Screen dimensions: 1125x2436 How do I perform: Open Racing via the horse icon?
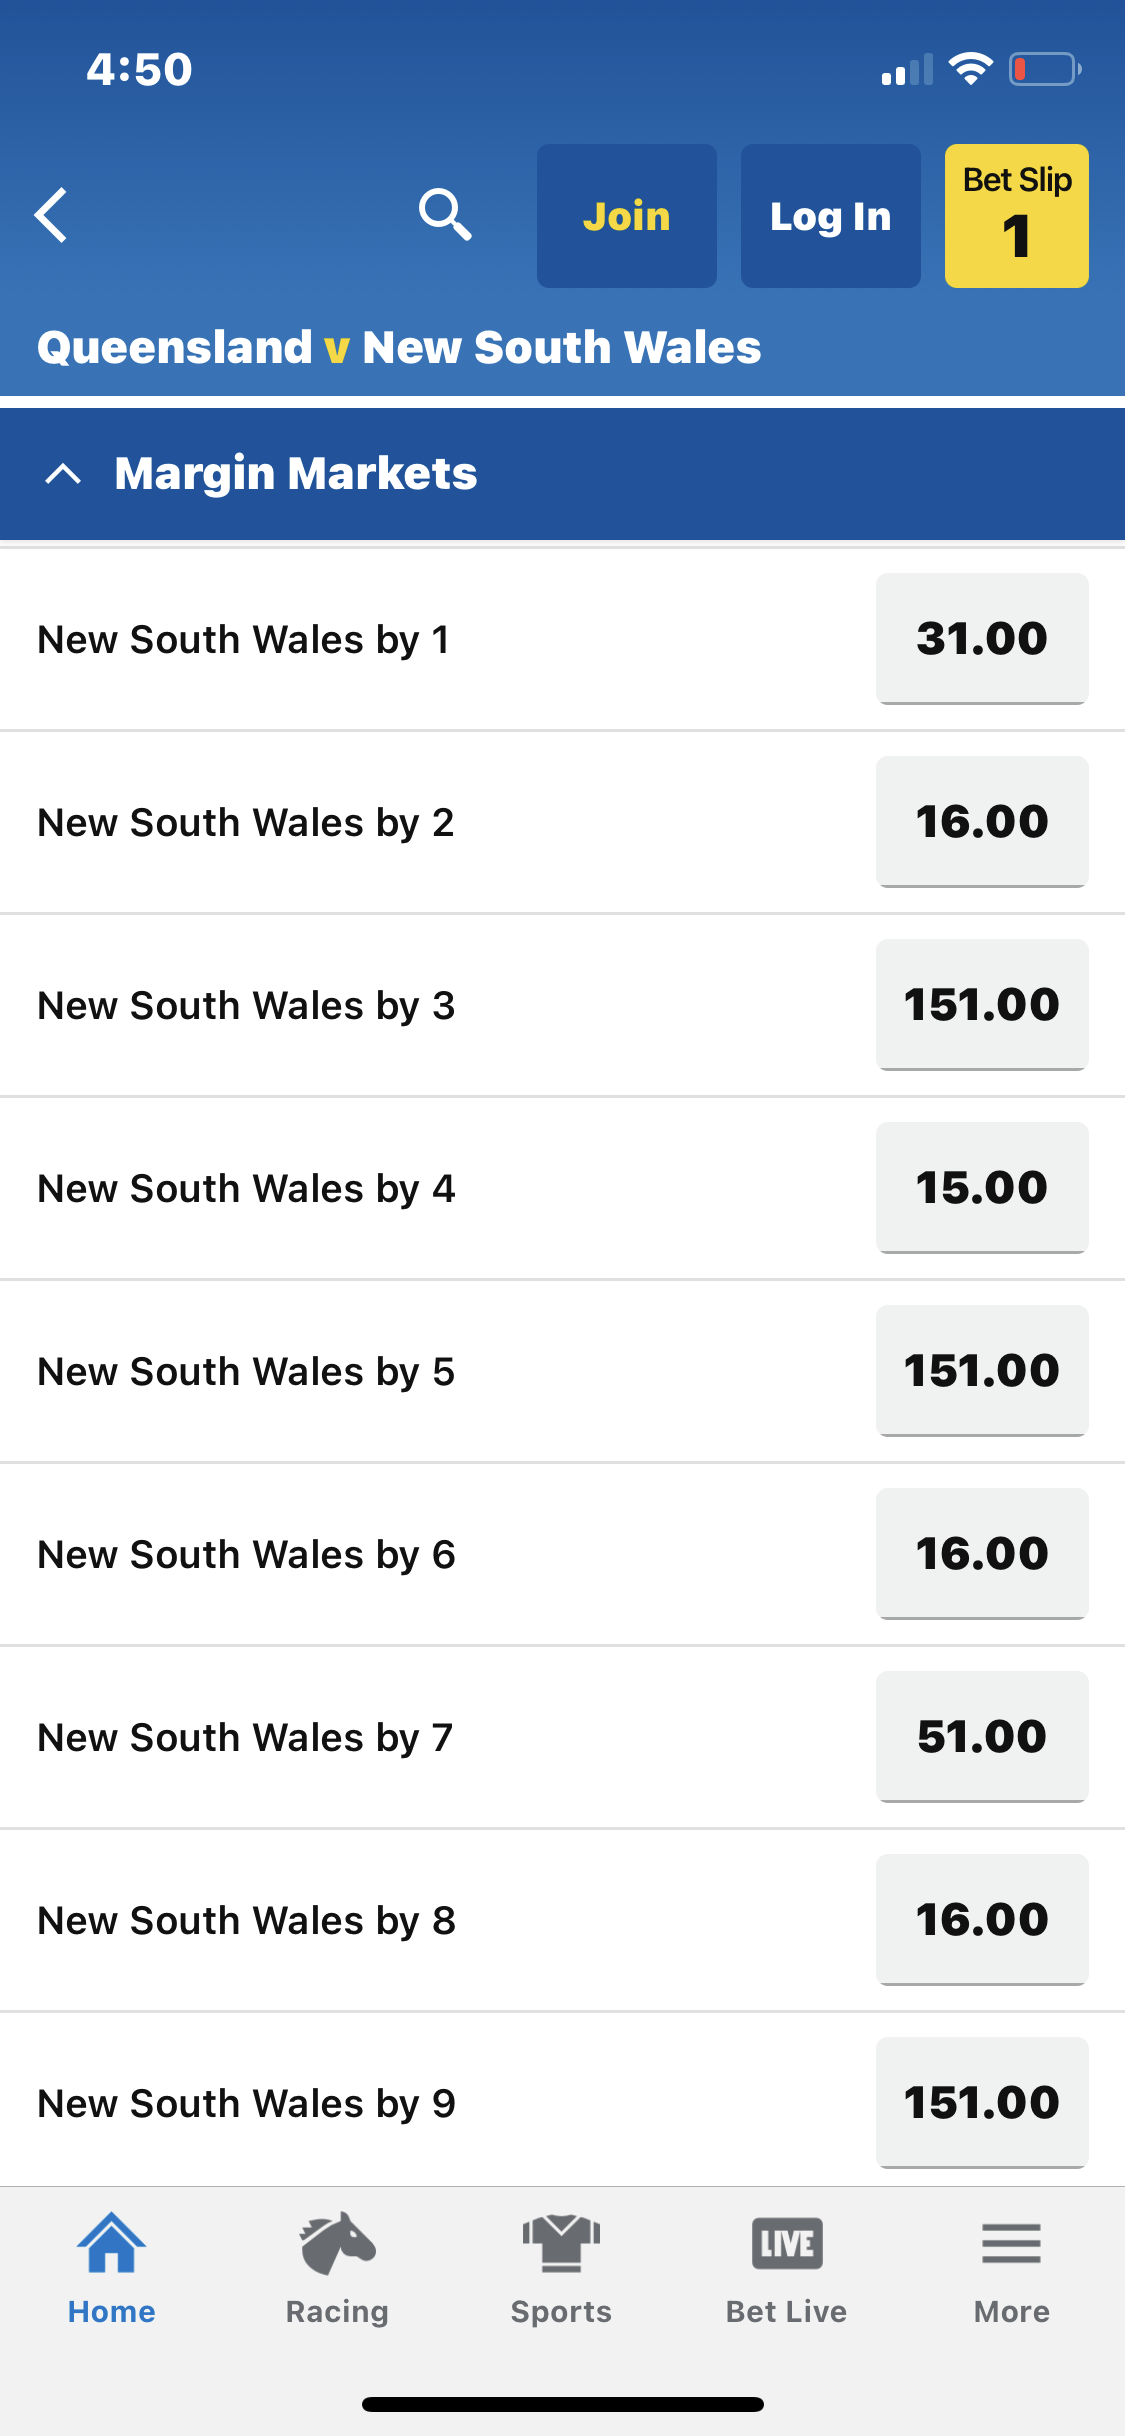coord(337,2244)
